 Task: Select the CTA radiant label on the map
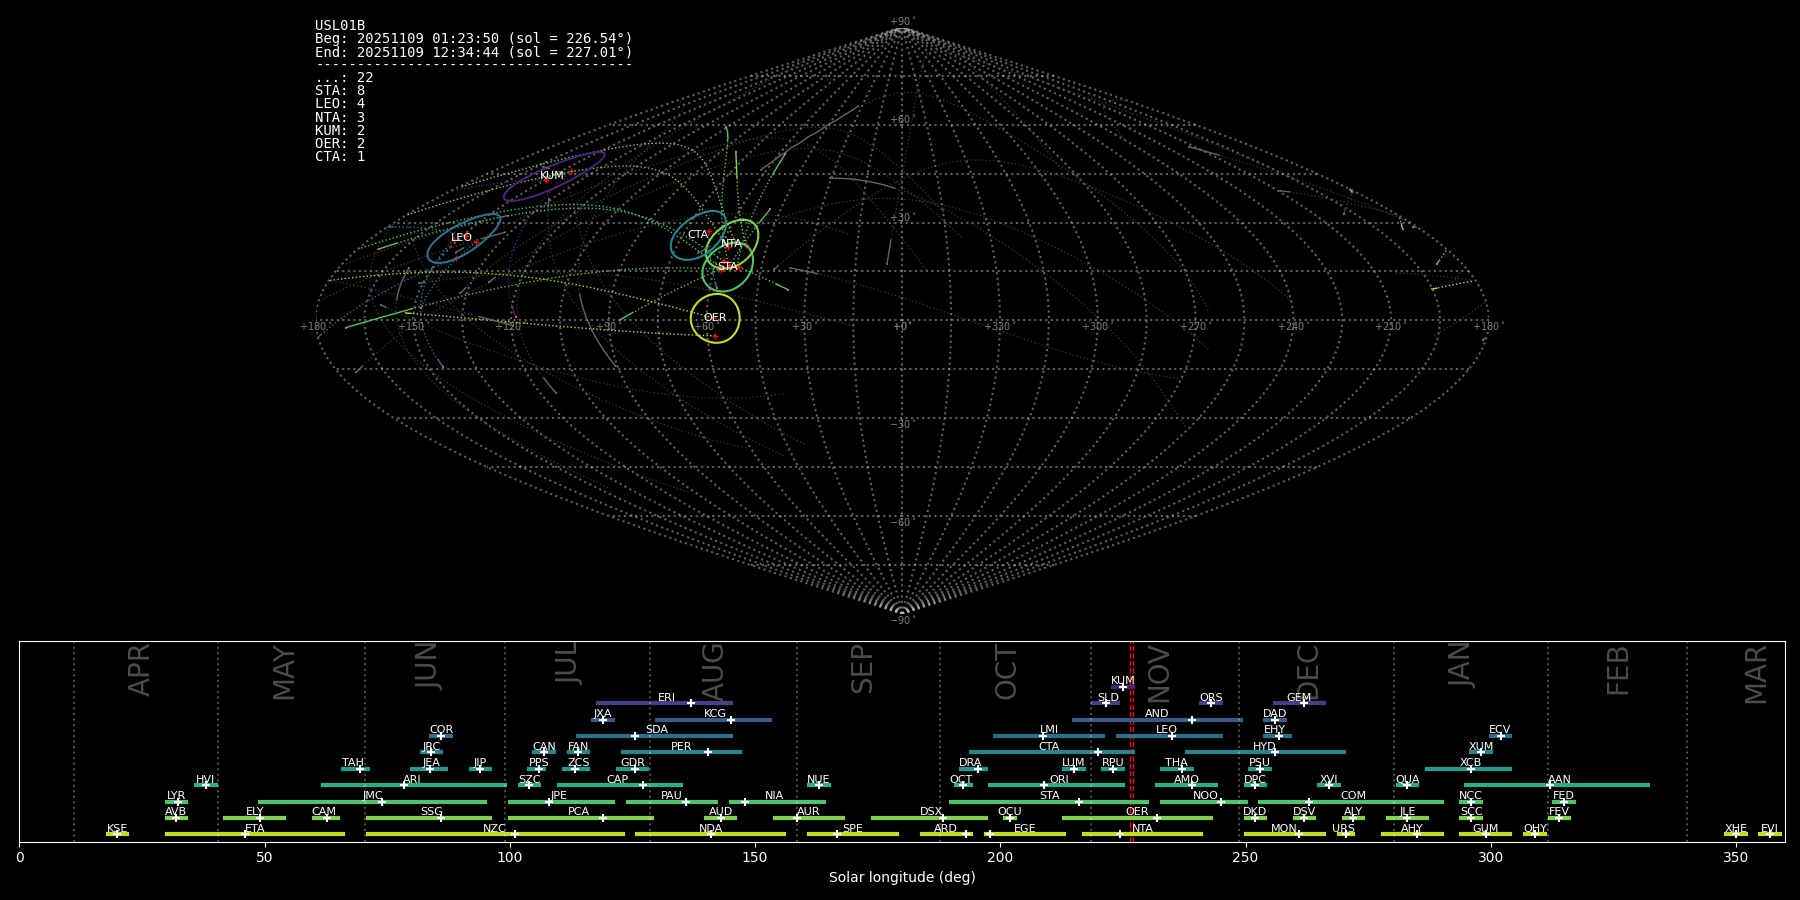697,235
